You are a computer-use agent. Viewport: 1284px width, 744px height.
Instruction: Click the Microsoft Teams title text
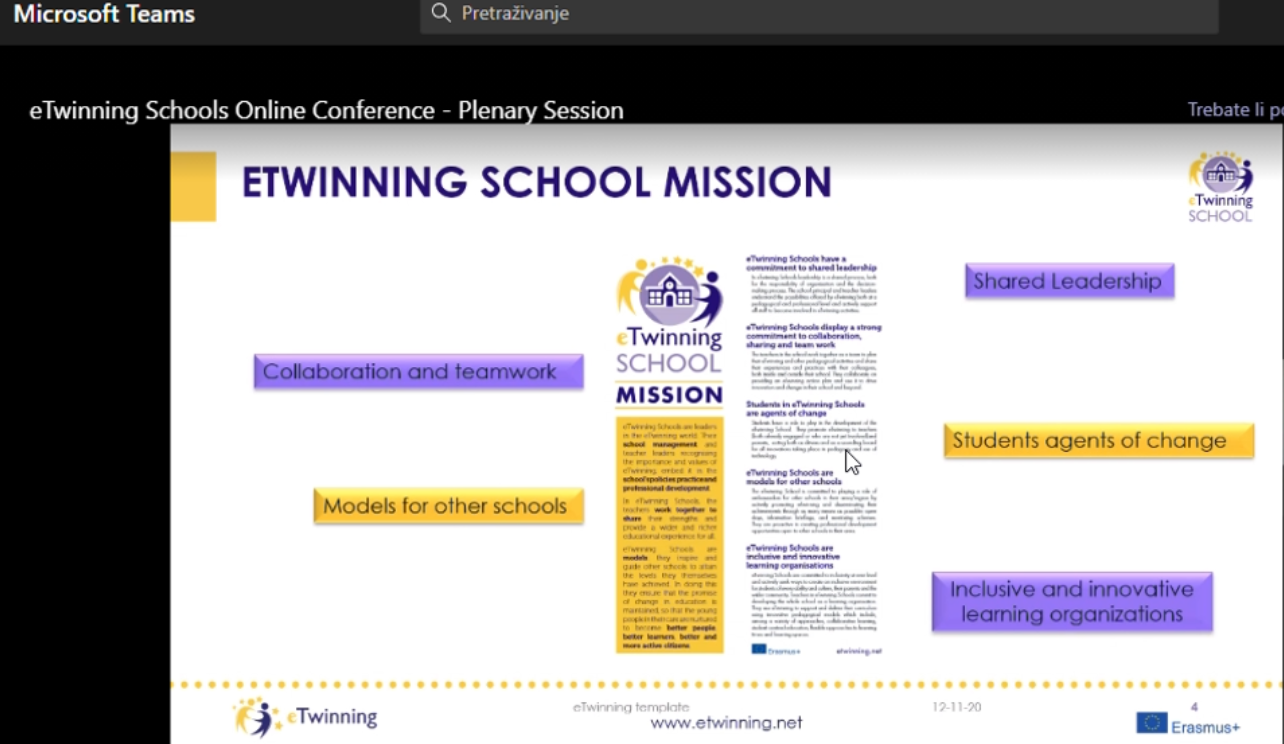(x=104, y=14)
